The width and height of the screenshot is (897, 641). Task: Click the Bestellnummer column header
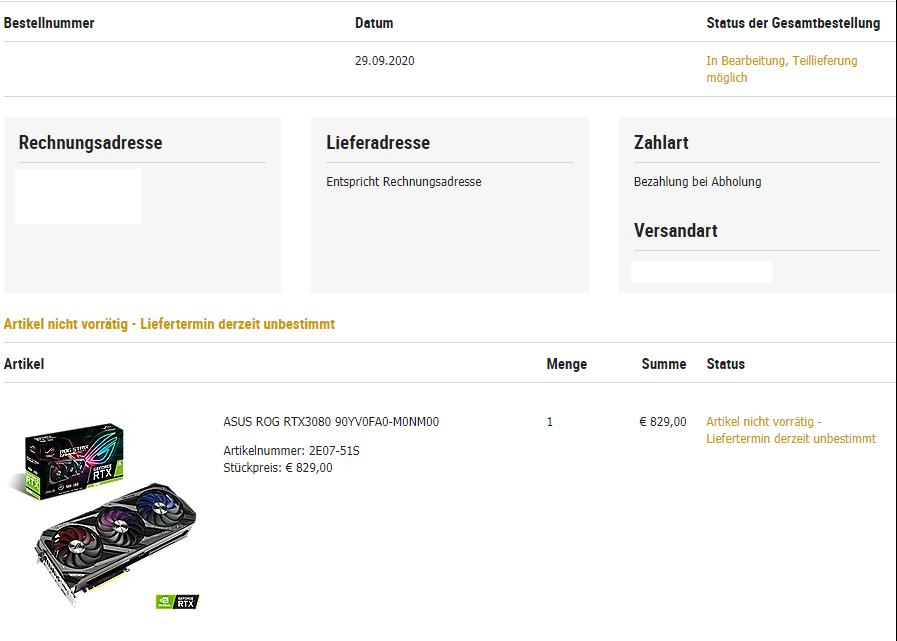click(x=49, y=23)
